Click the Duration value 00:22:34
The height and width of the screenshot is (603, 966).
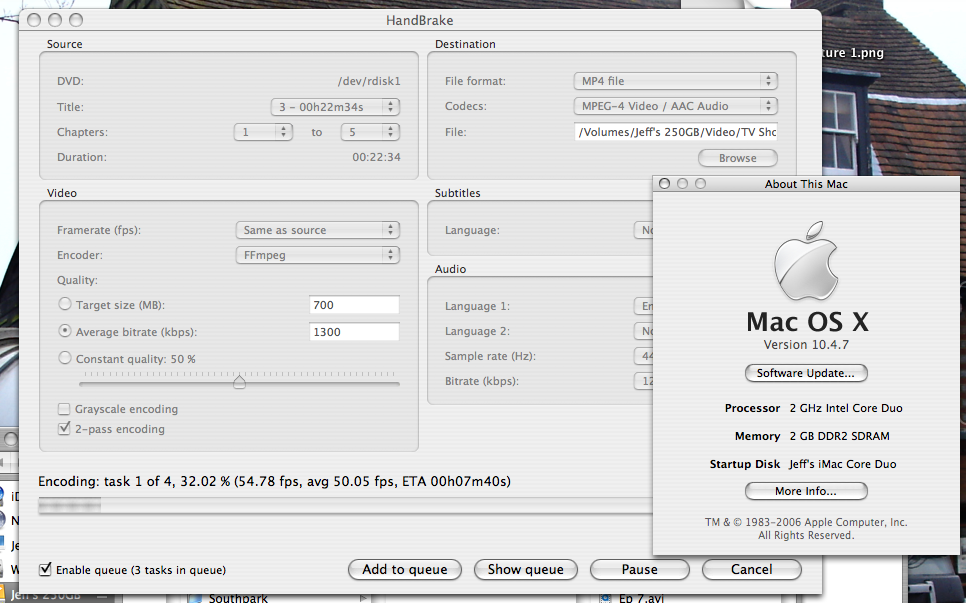(376, 157)
